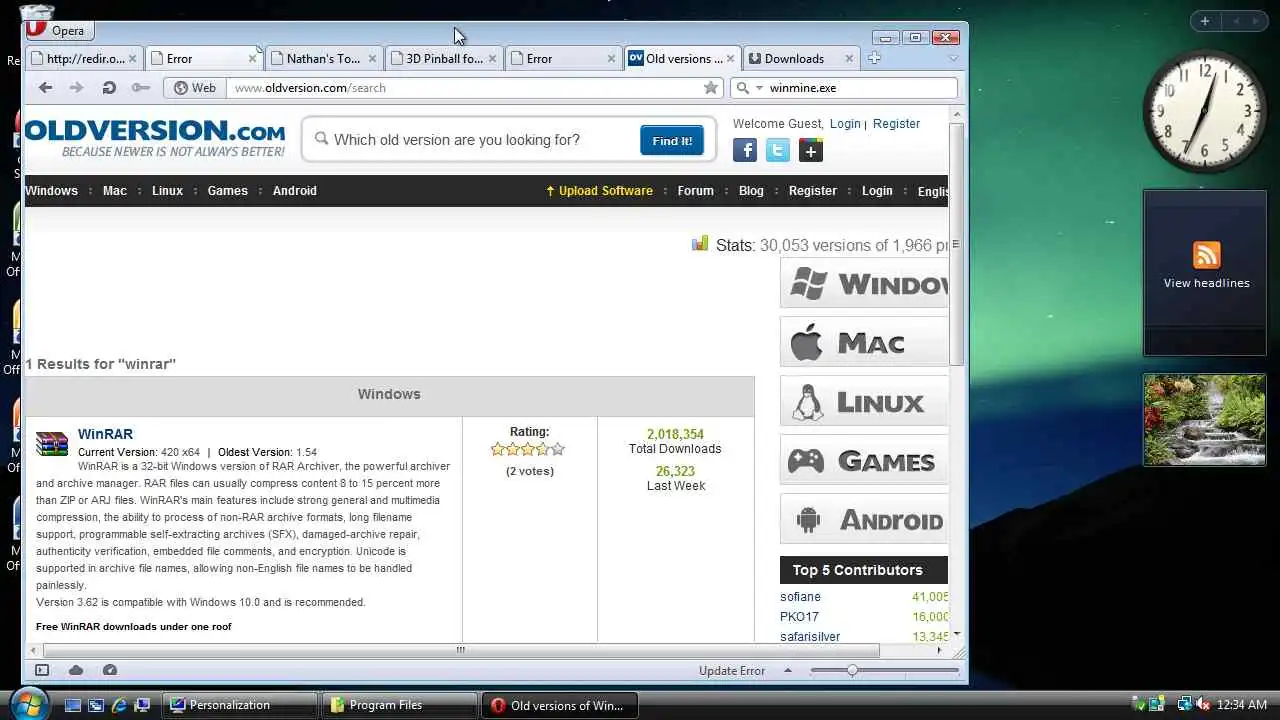Open the Personalization taskbar button

tap(240, 705)
